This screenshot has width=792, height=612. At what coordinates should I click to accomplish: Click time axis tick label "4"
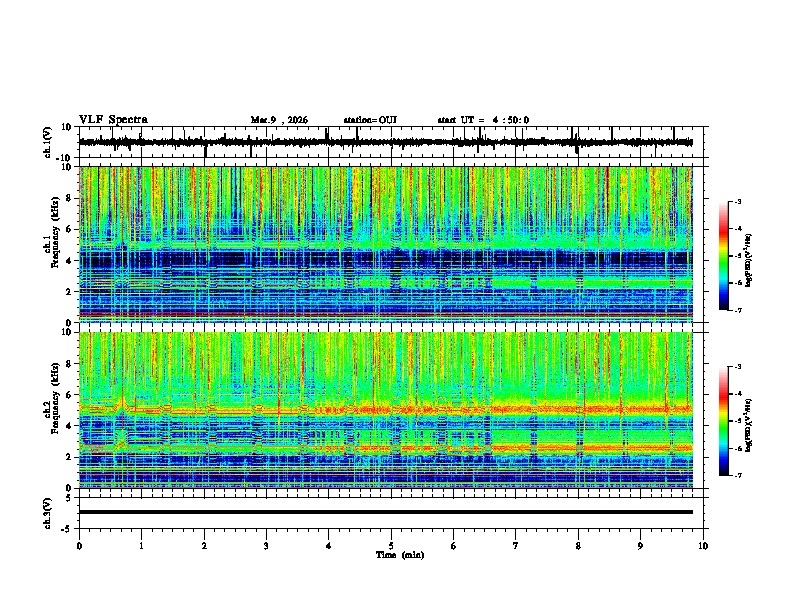tap(329, 546)
